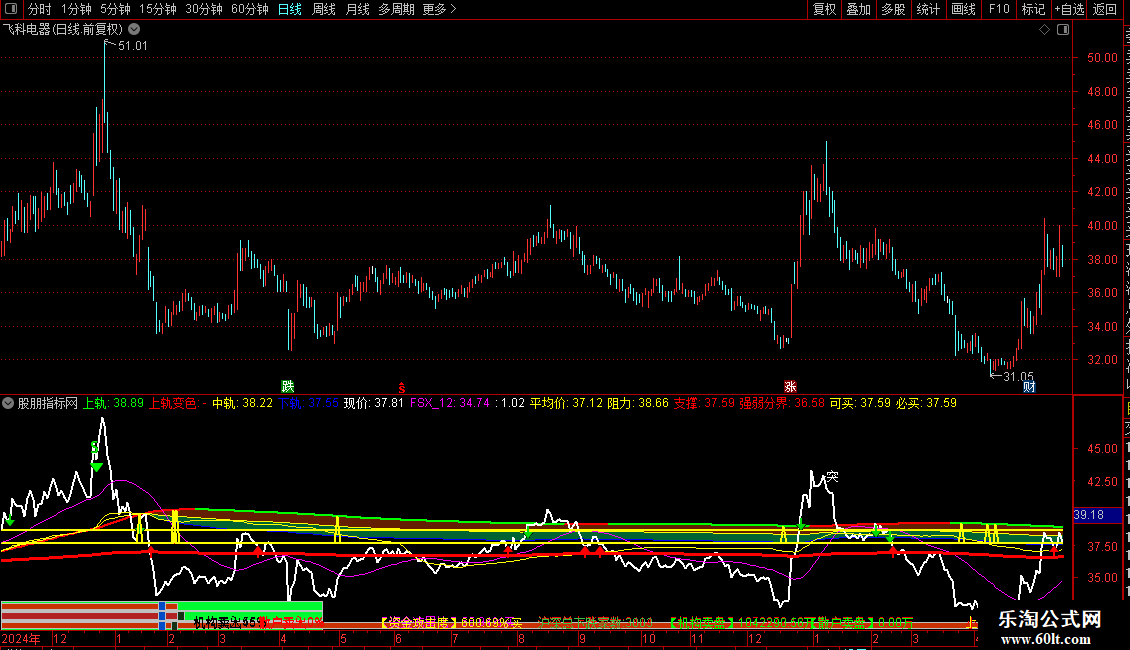Click the 阻力: 38.66 value
This screenshot has height=650, width=1130.
coord(638,403)
